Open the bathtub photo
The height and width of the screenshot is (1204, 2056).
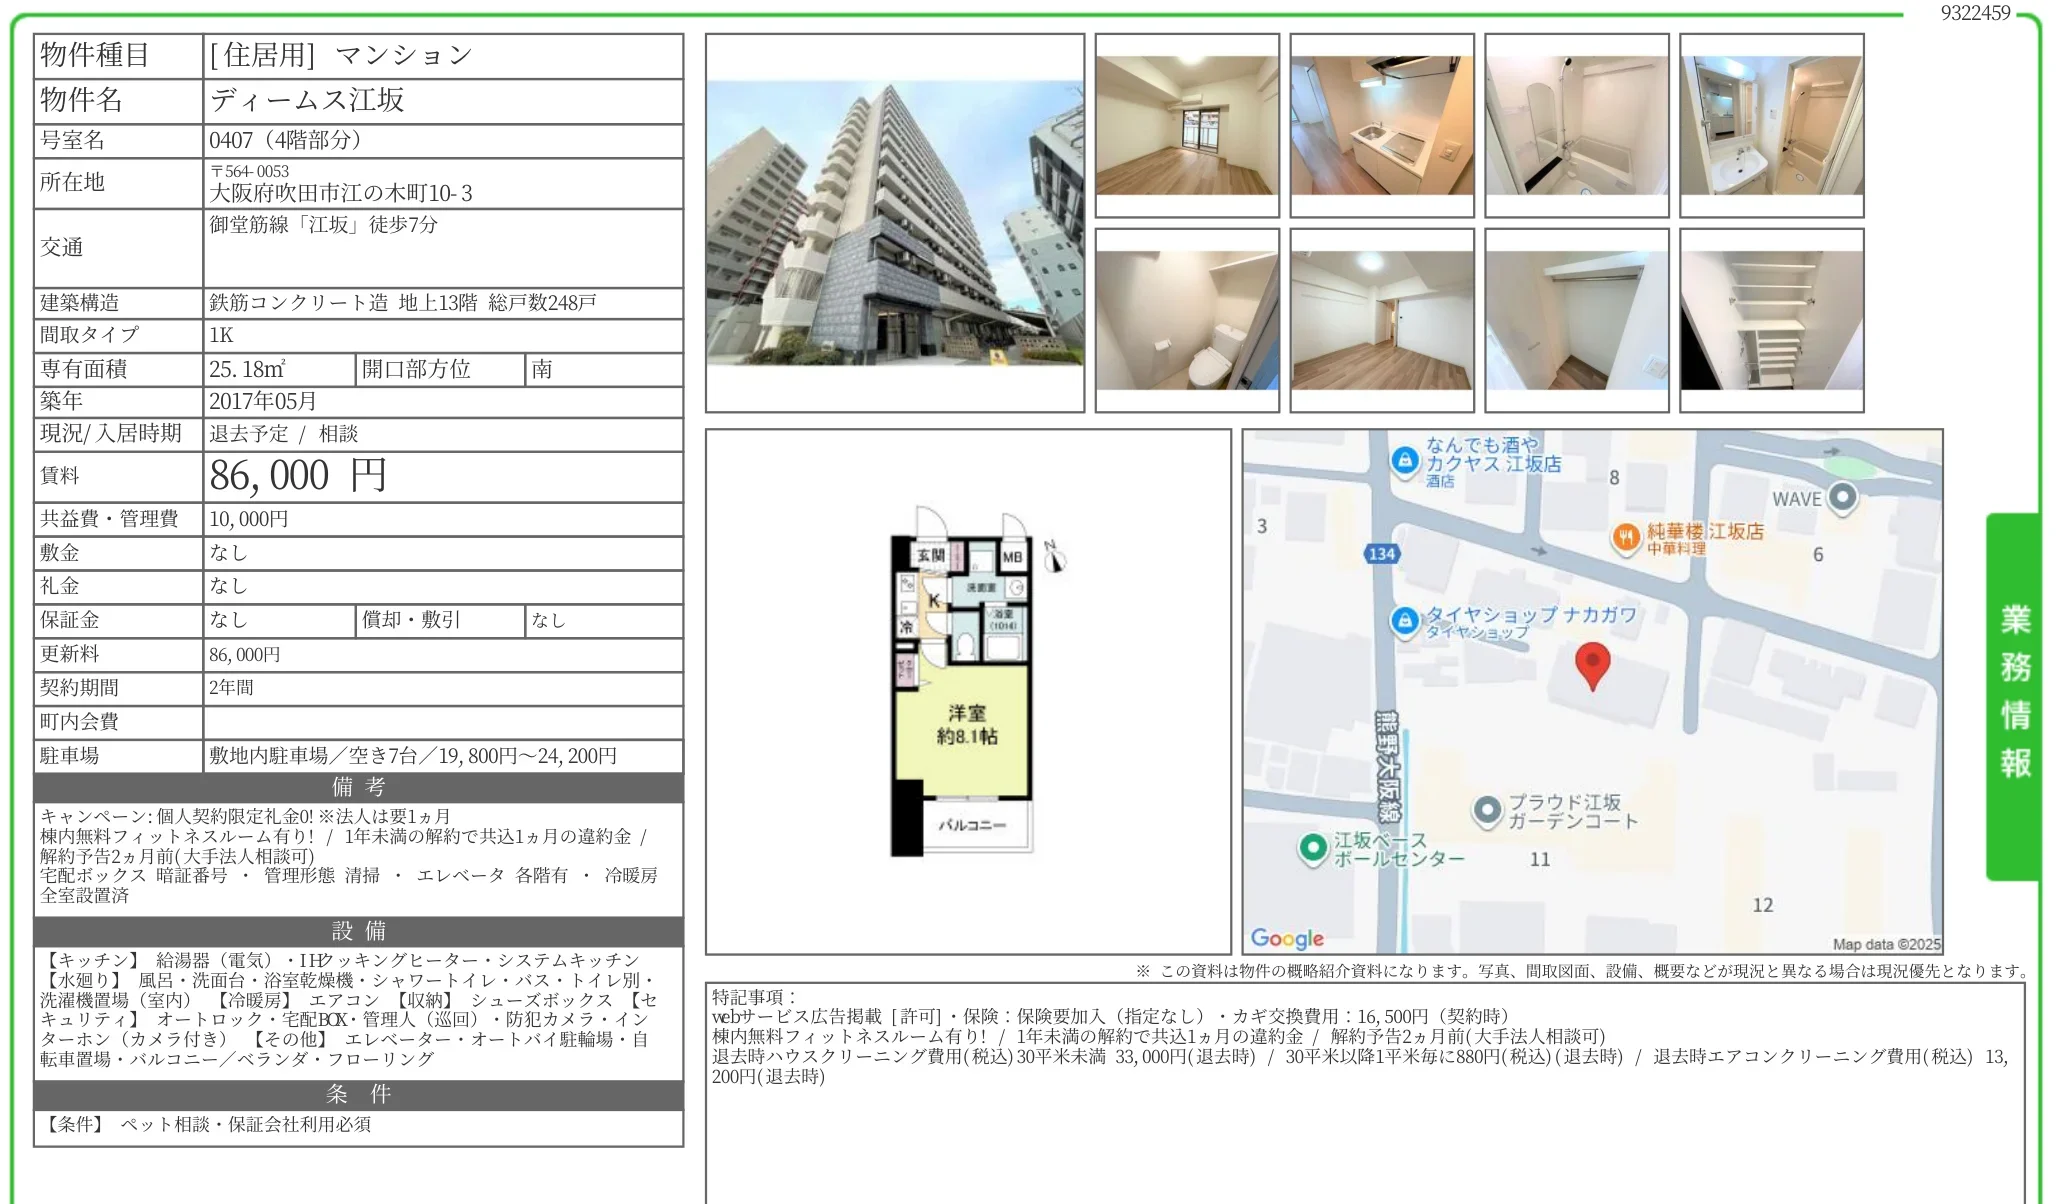point(1577,125)
